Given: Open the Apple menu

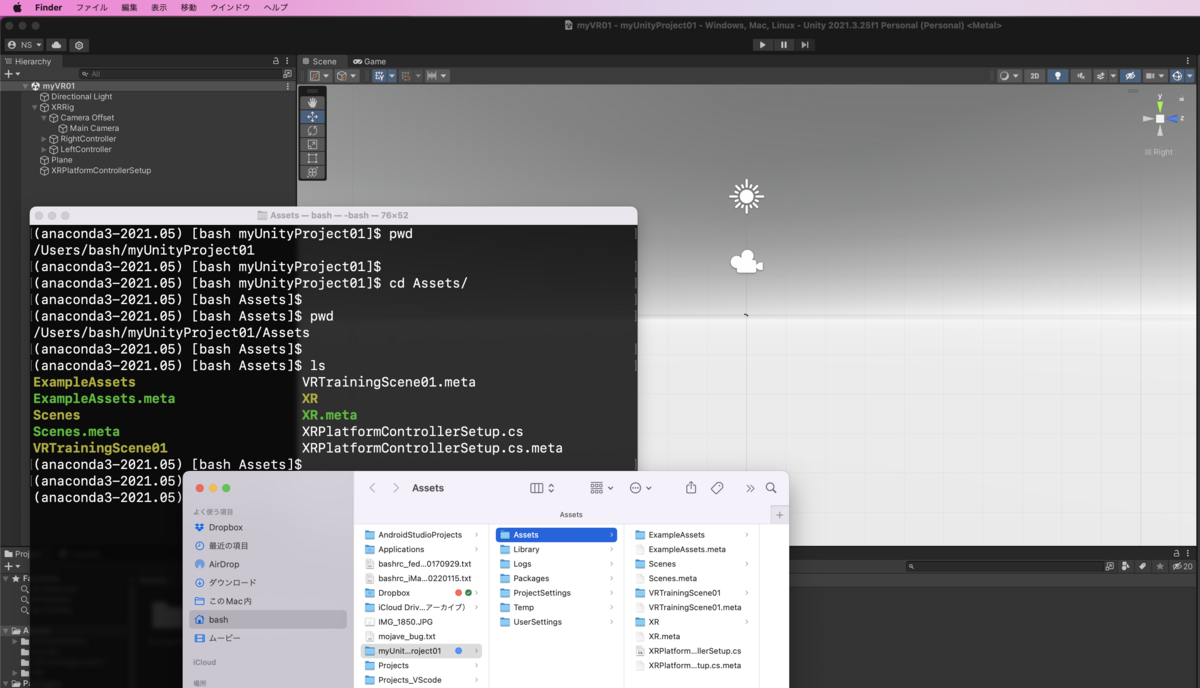Looking at the screenshot, I should pos(16,7).
